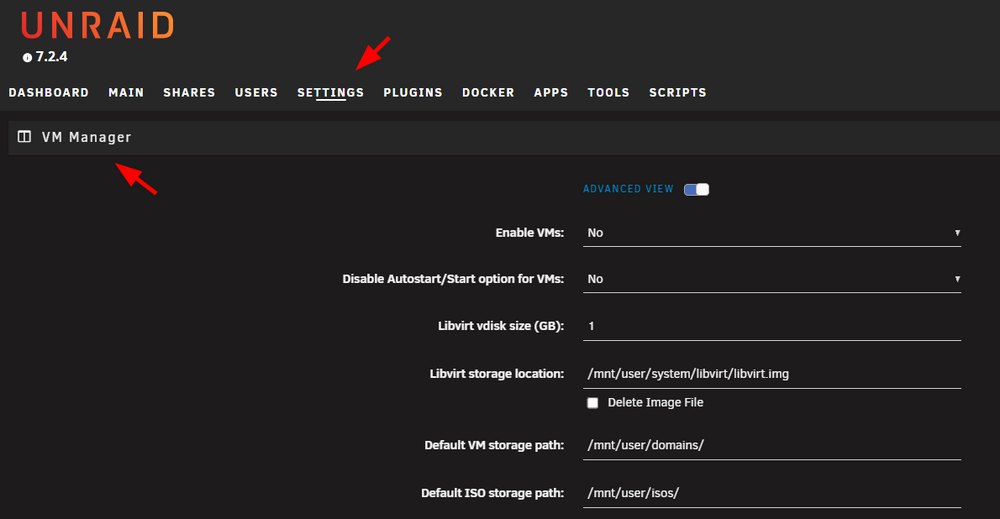Click the Delete Image File label

656,402
